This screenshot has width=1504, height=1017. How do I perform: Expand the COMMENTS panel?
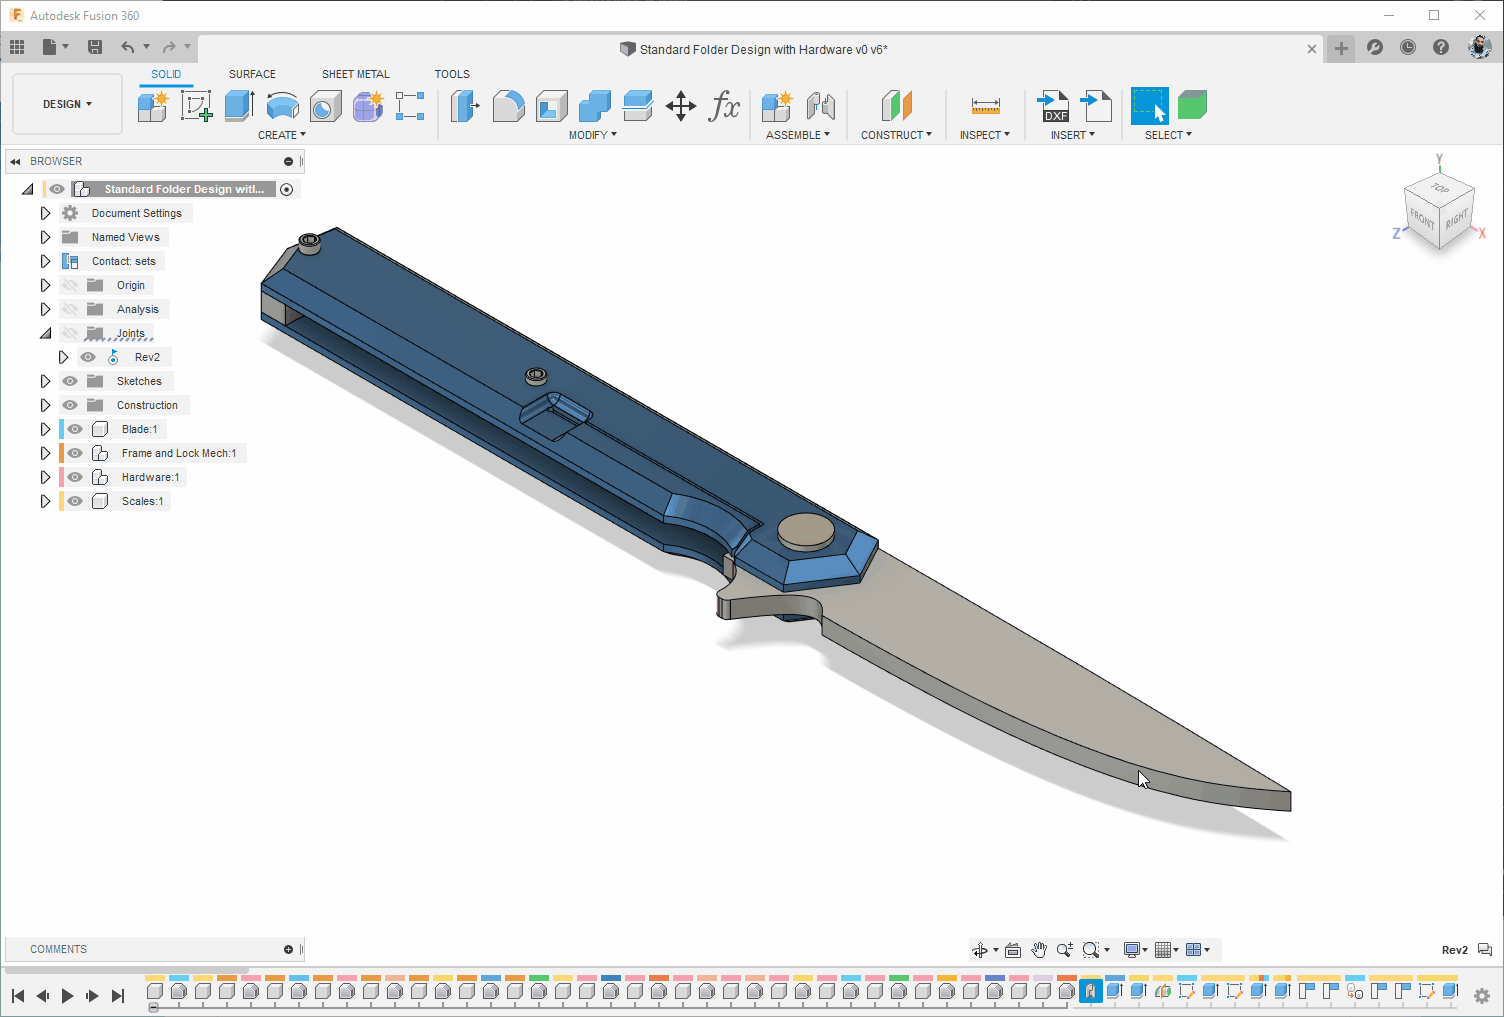click(x=288, y=949)
